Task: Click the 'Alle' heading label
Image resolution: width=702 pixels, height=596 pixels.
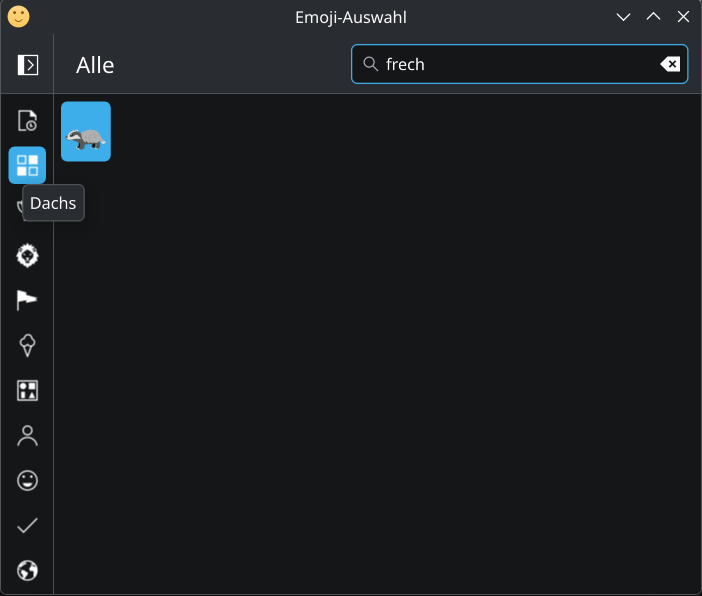Action: (x=95, y=65)
